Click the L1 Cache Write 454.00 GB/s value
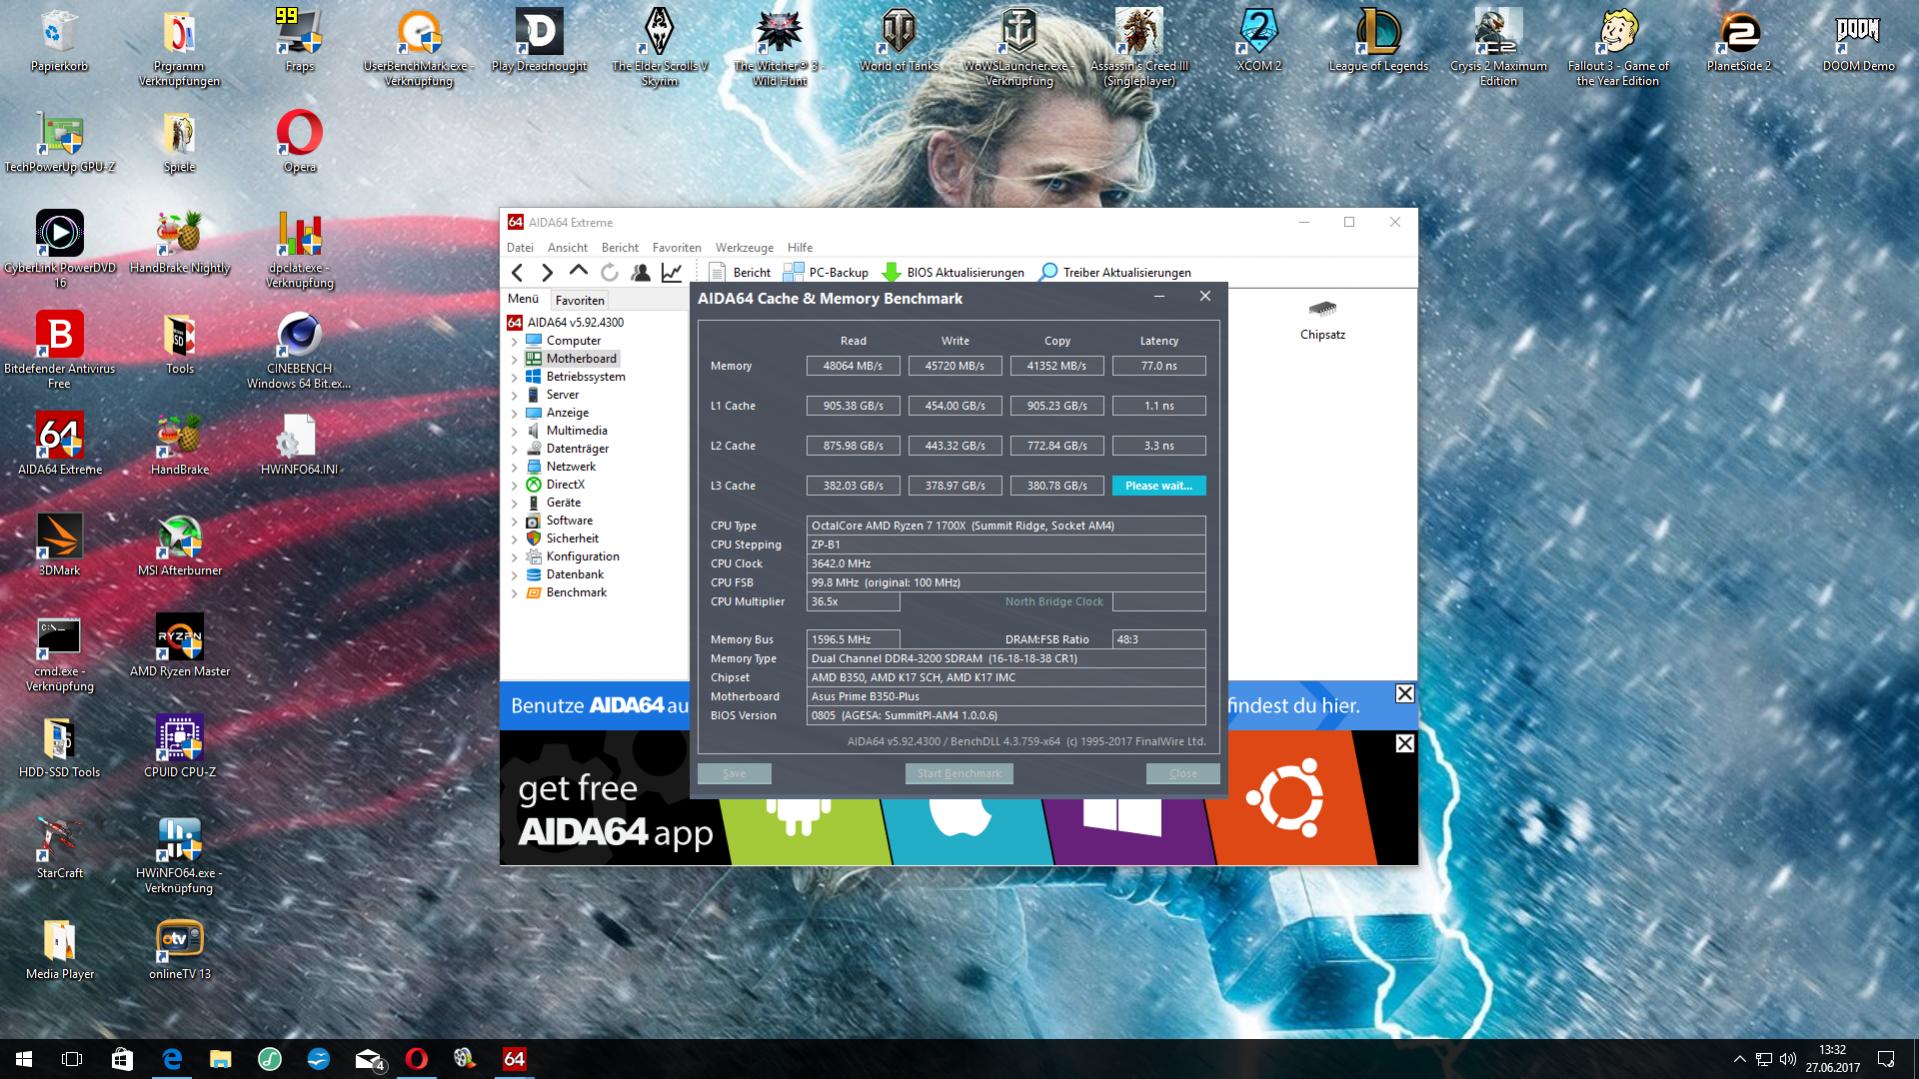Screen dimensions: 1919x1079 [955, 405]
